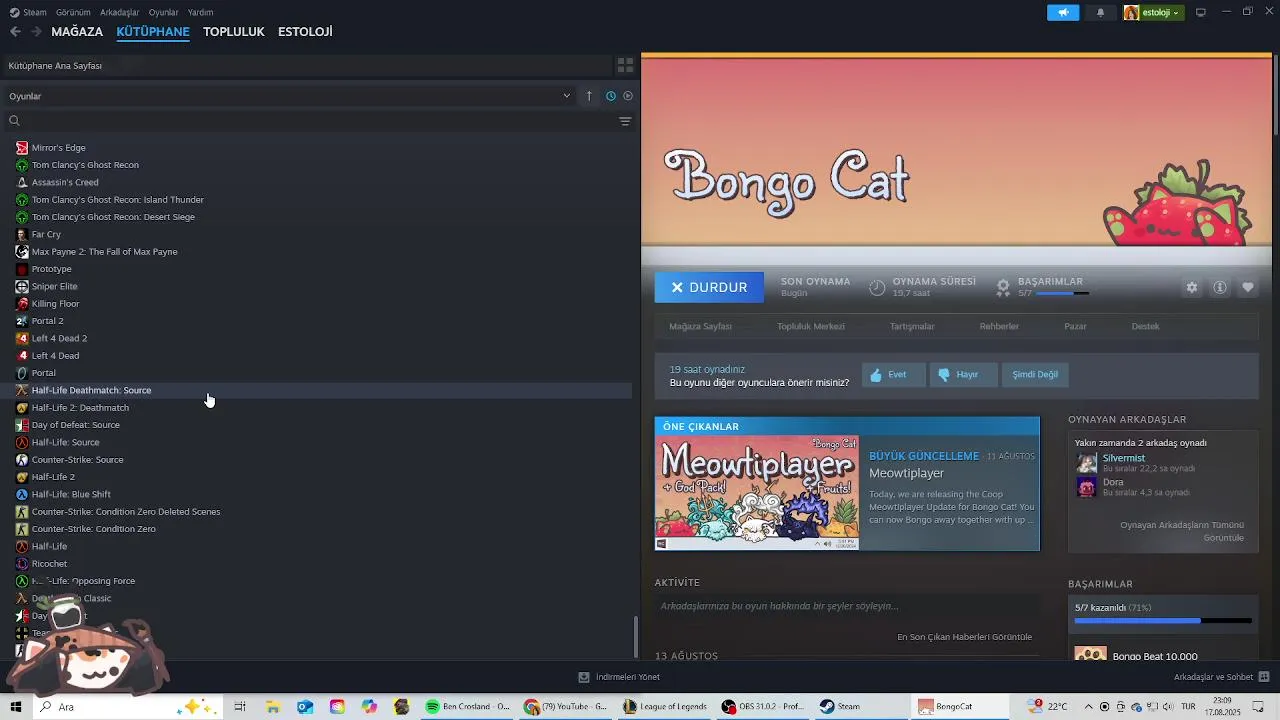Open the Yardım menu
This screenshot has height=720, width=1280.
click(x=200, y=12)
